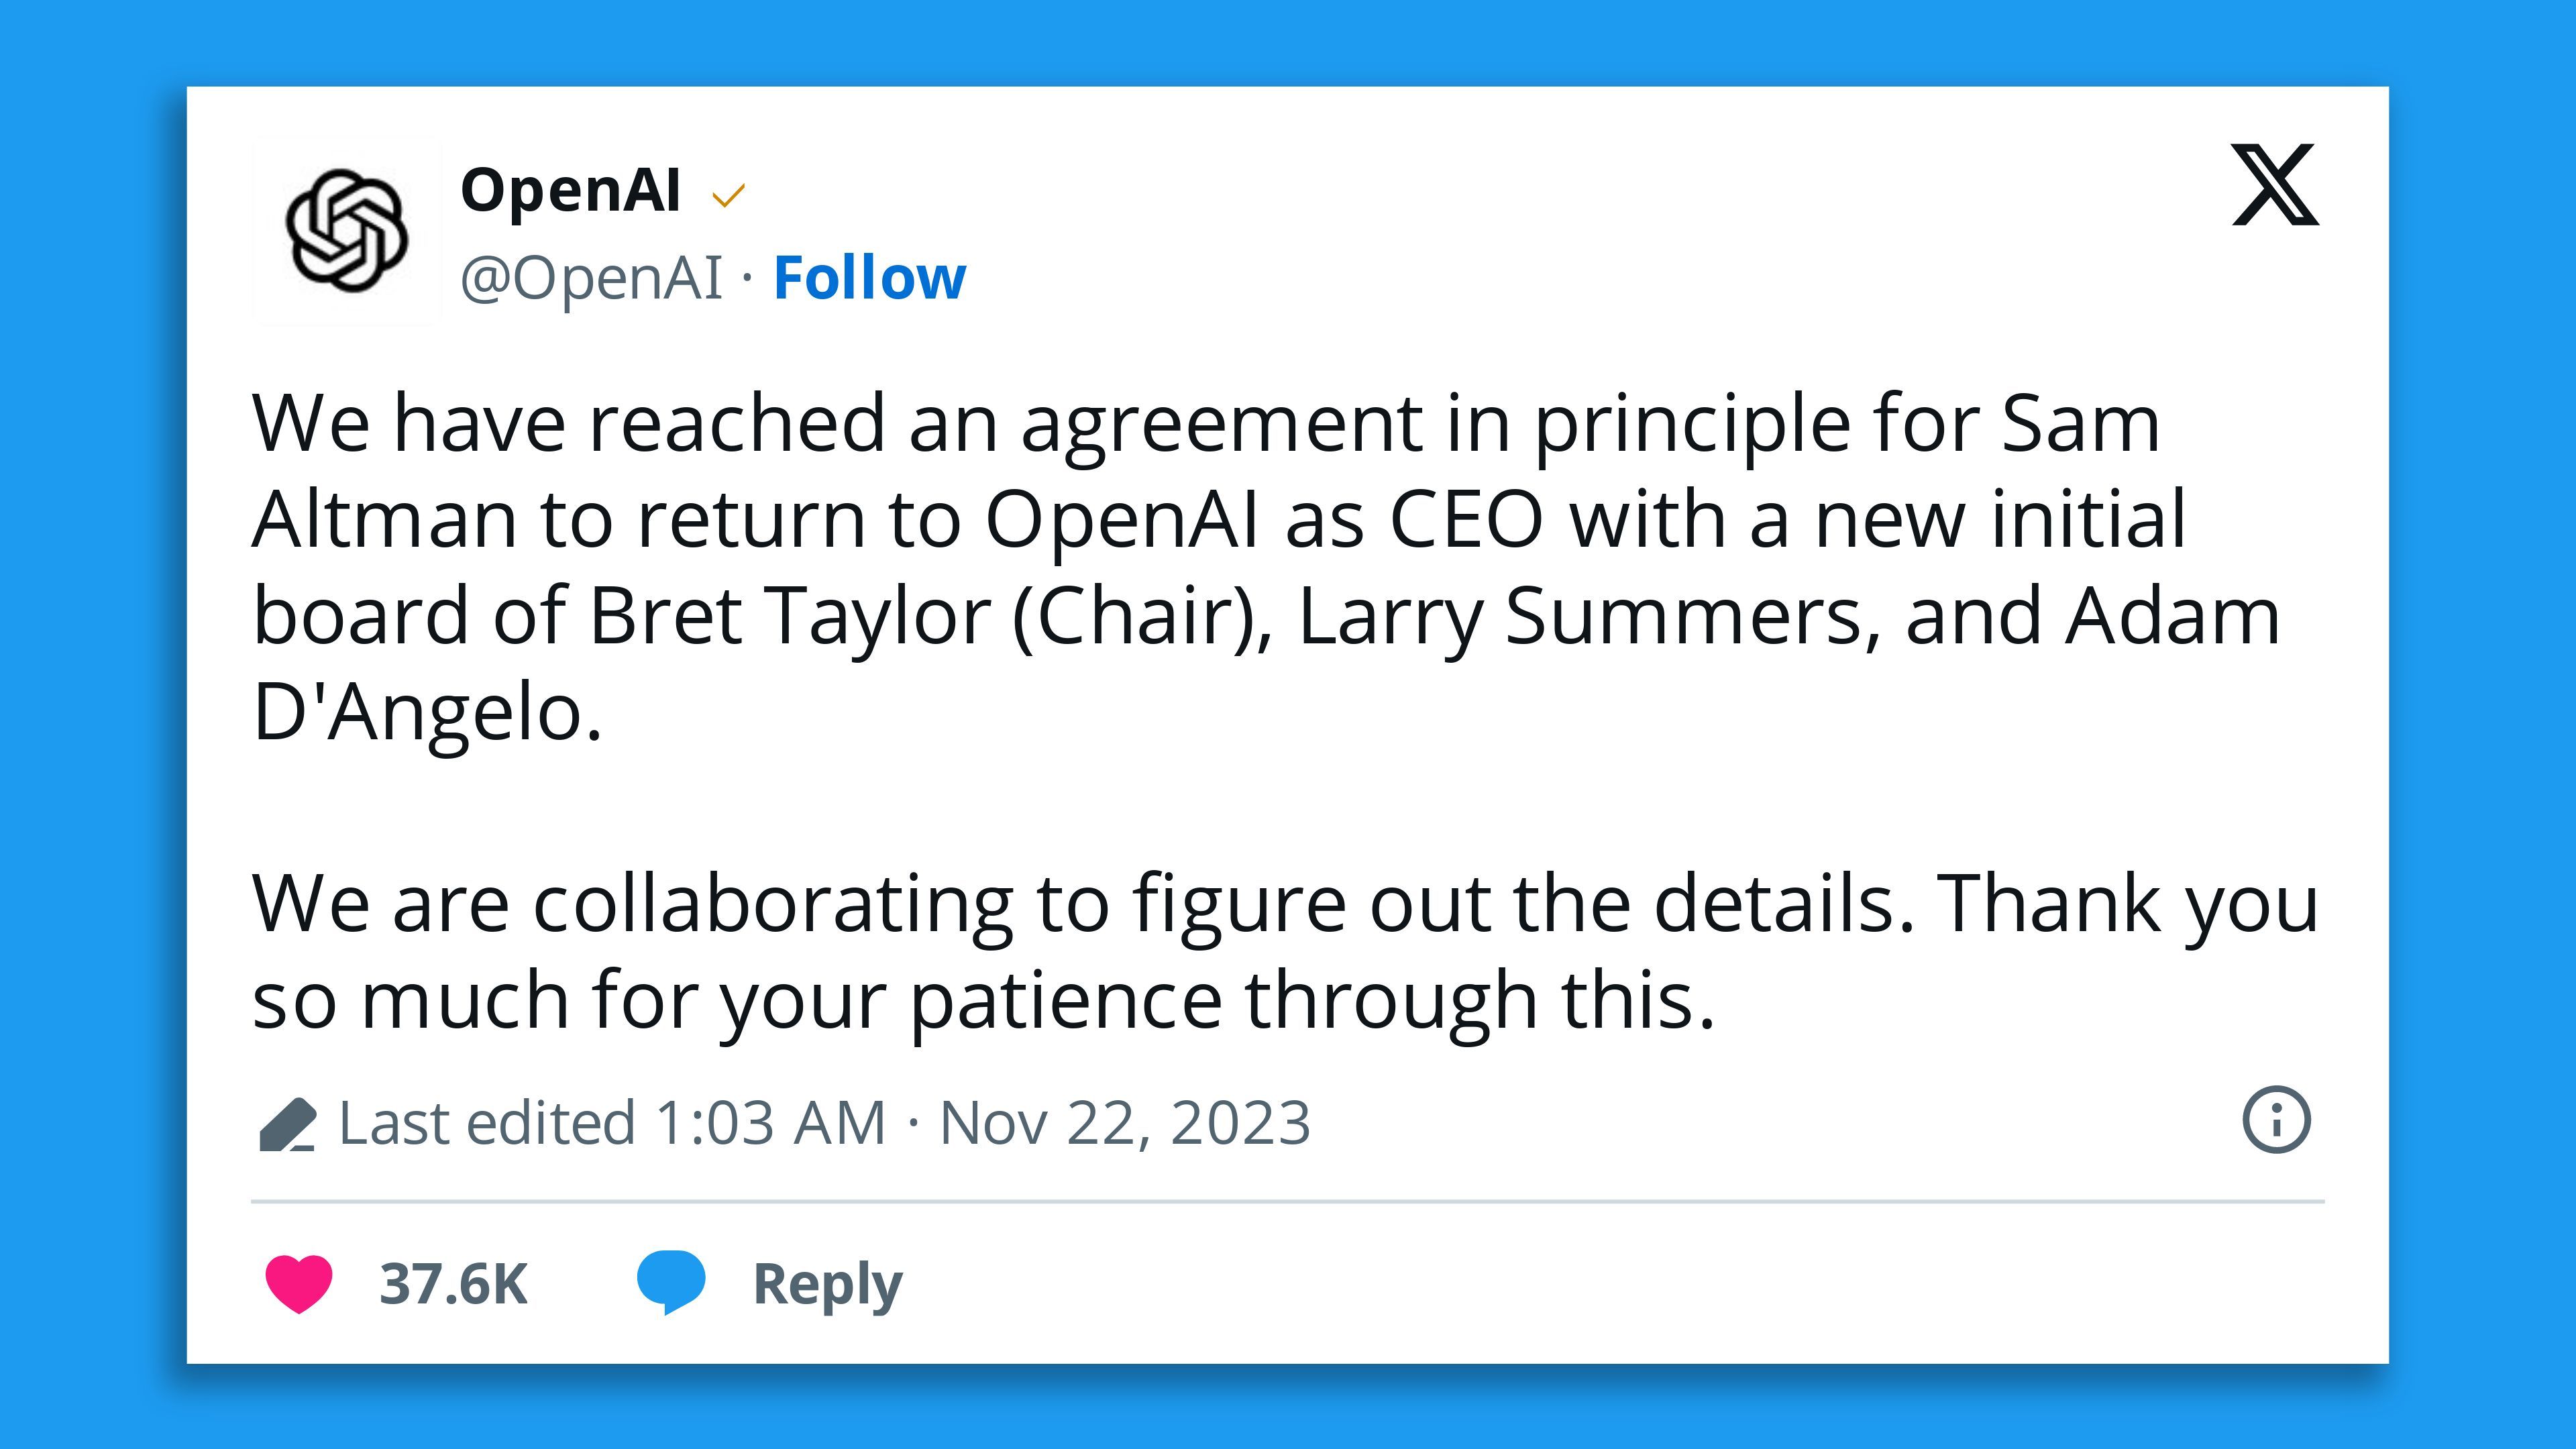Screen dimensions: 2576x1449
Task: Follow the OpenAI account
Action: tap(869, 277)
